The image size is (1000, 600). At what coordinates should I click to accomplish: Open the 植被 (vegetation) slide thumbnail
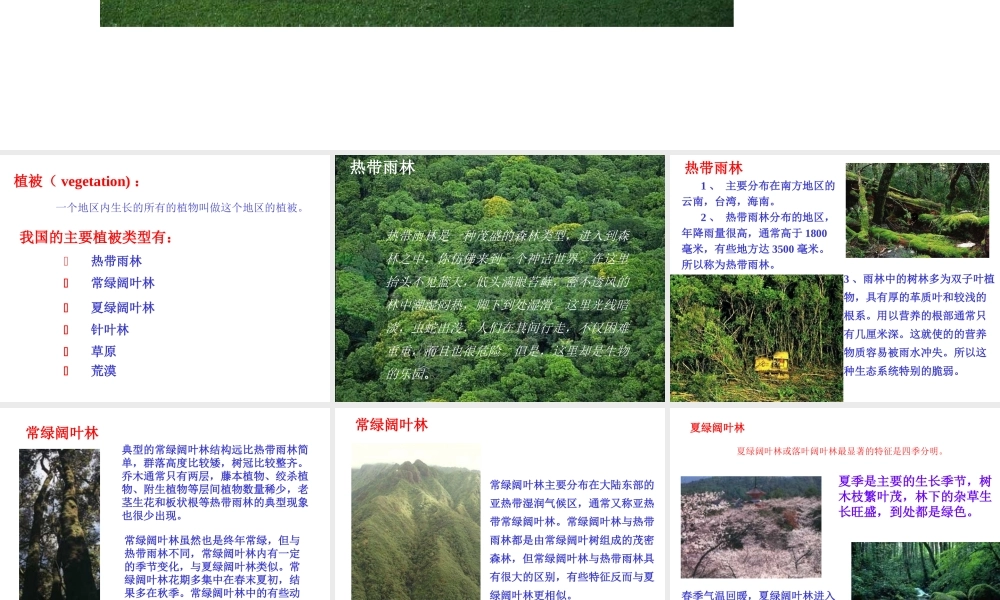pos(165,278)
